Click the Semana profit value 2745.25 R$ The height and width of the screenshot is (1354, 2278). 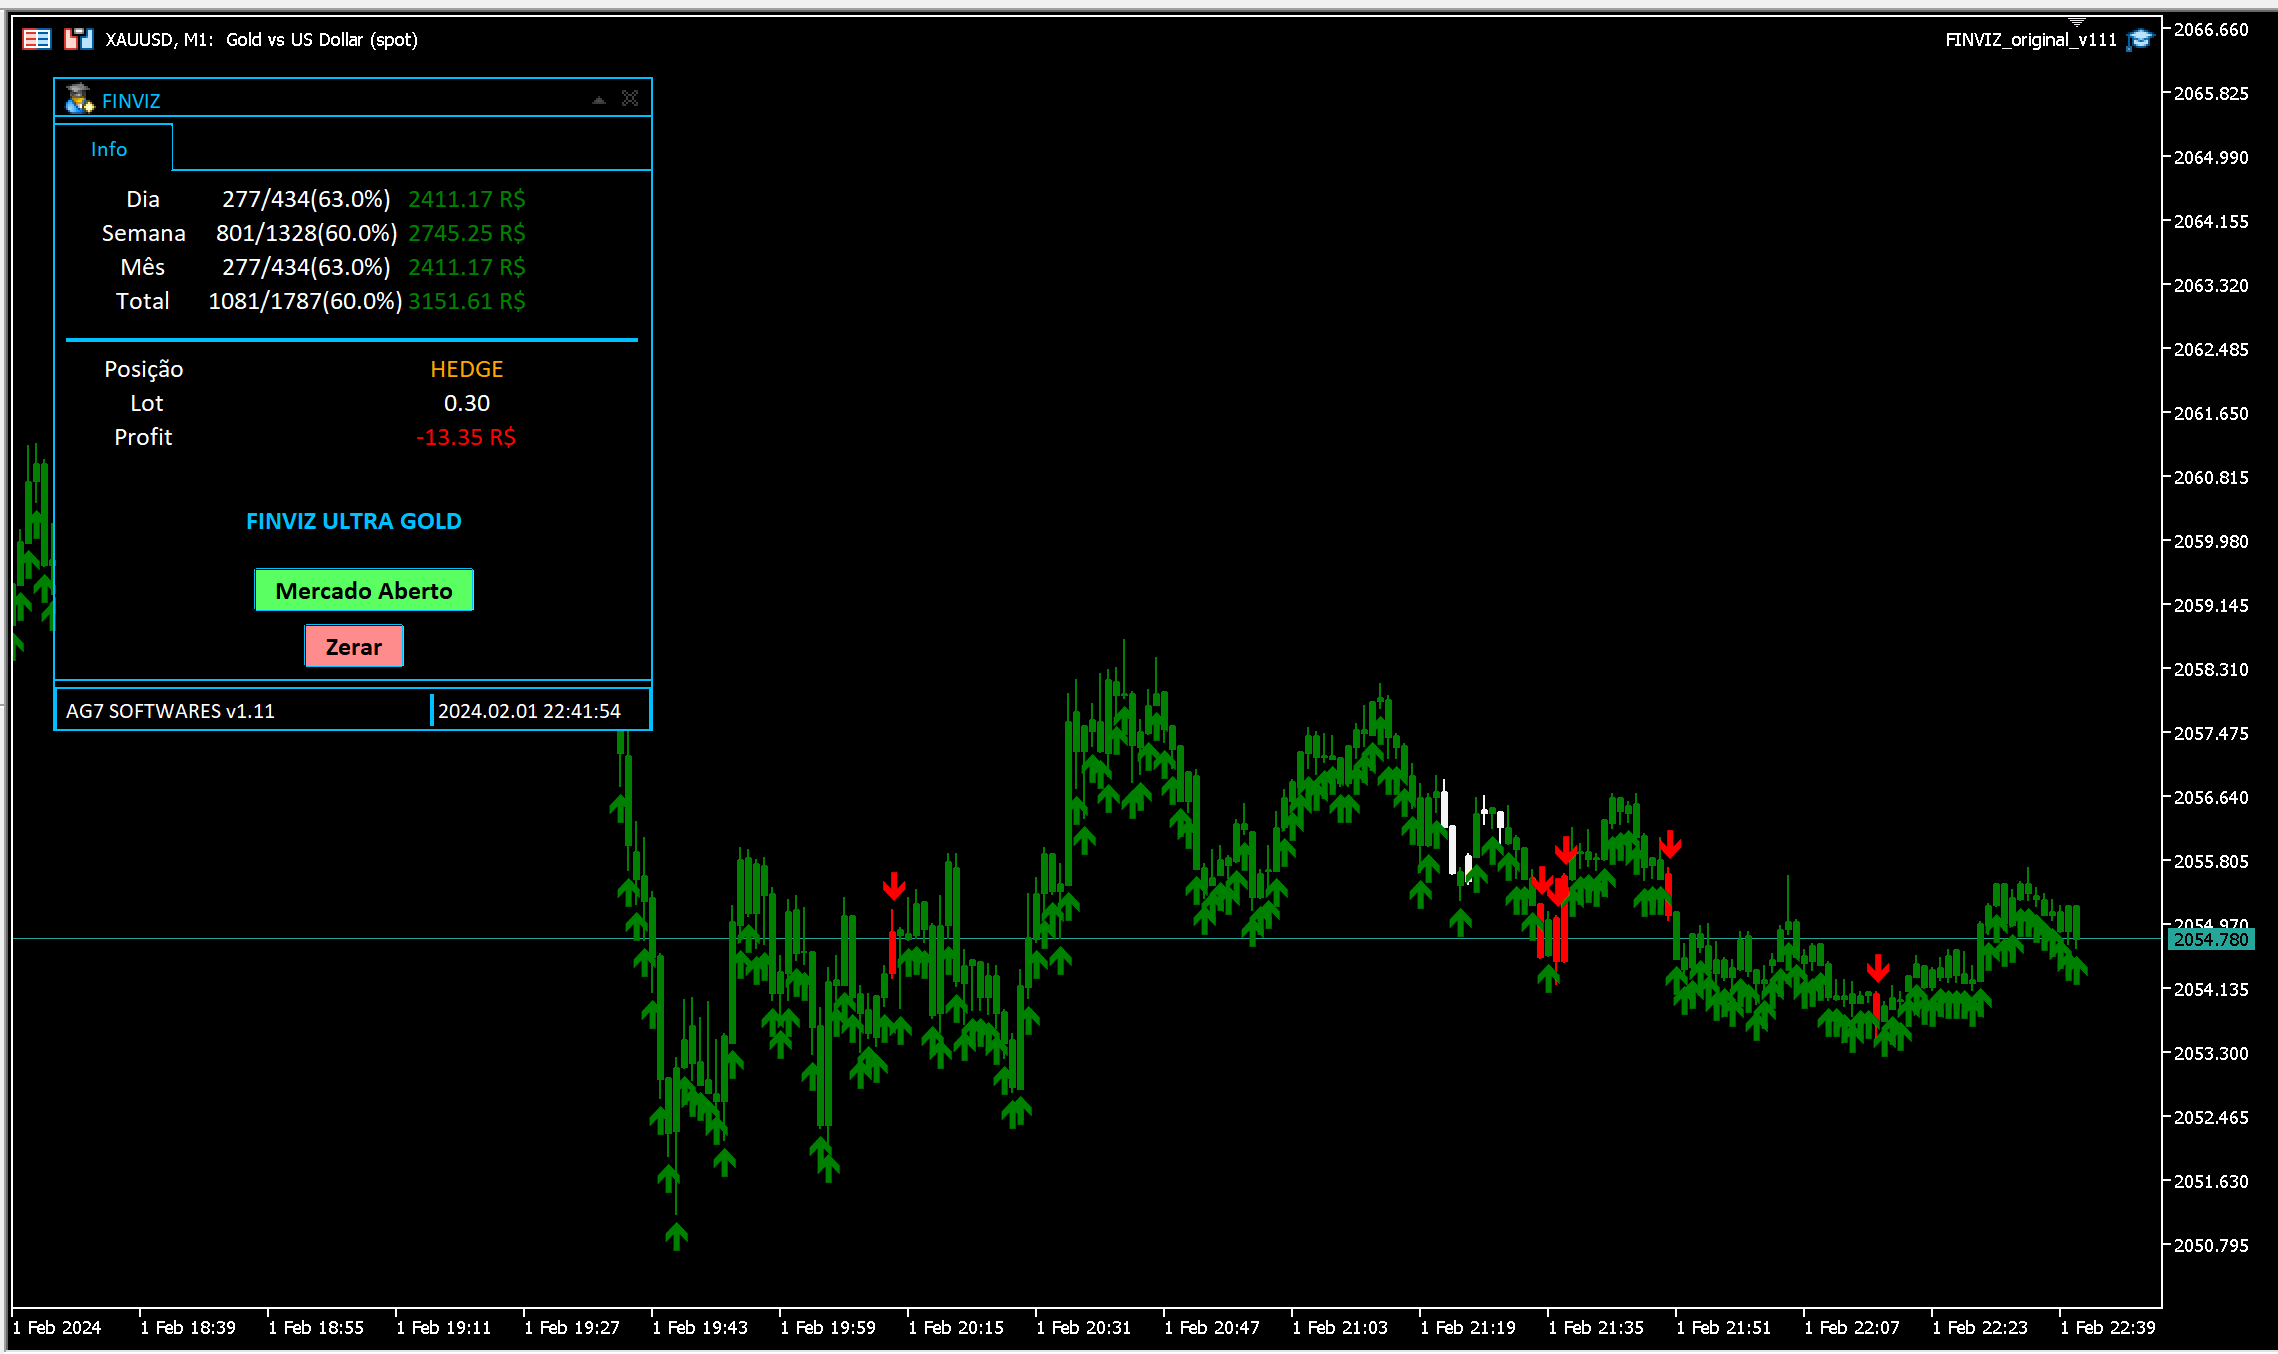pyautogui.click(x=466, y=233)
